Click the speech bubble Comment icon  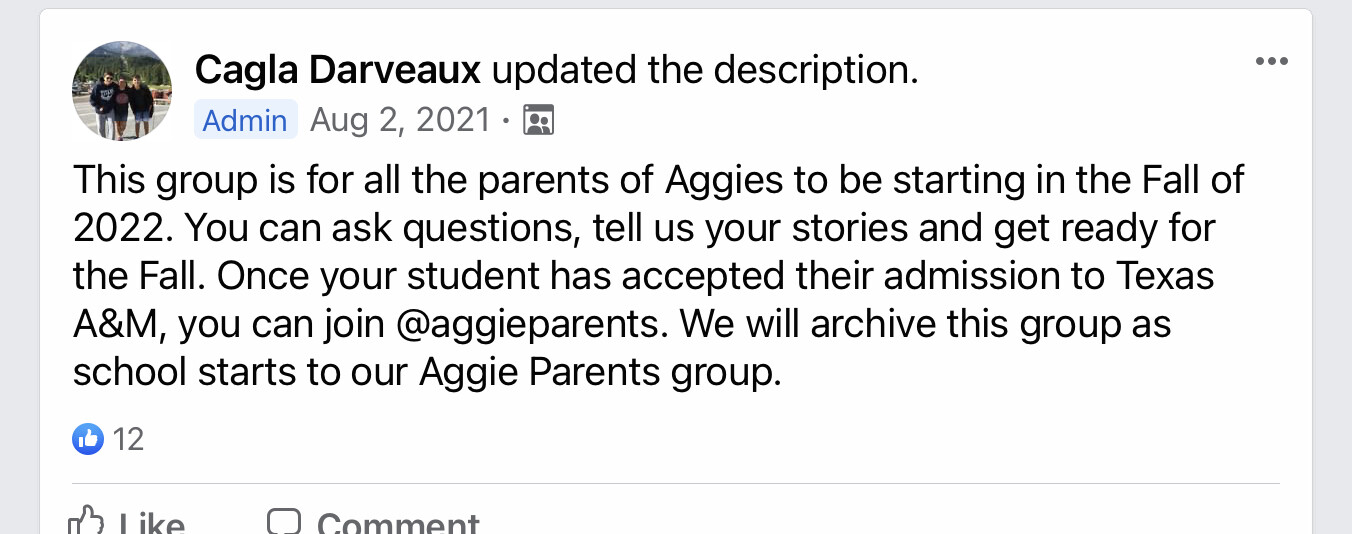coord(284,522)
